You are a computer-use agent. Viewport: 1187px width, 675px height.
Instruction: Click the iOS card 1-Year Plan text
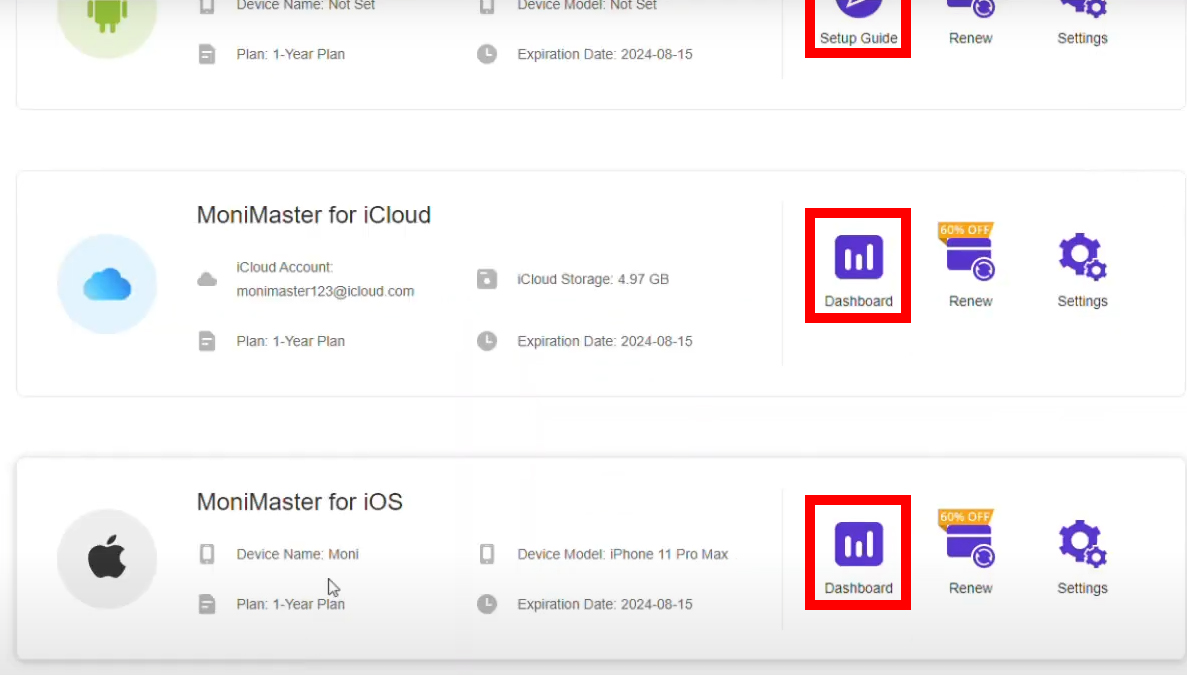pos(291,604)
